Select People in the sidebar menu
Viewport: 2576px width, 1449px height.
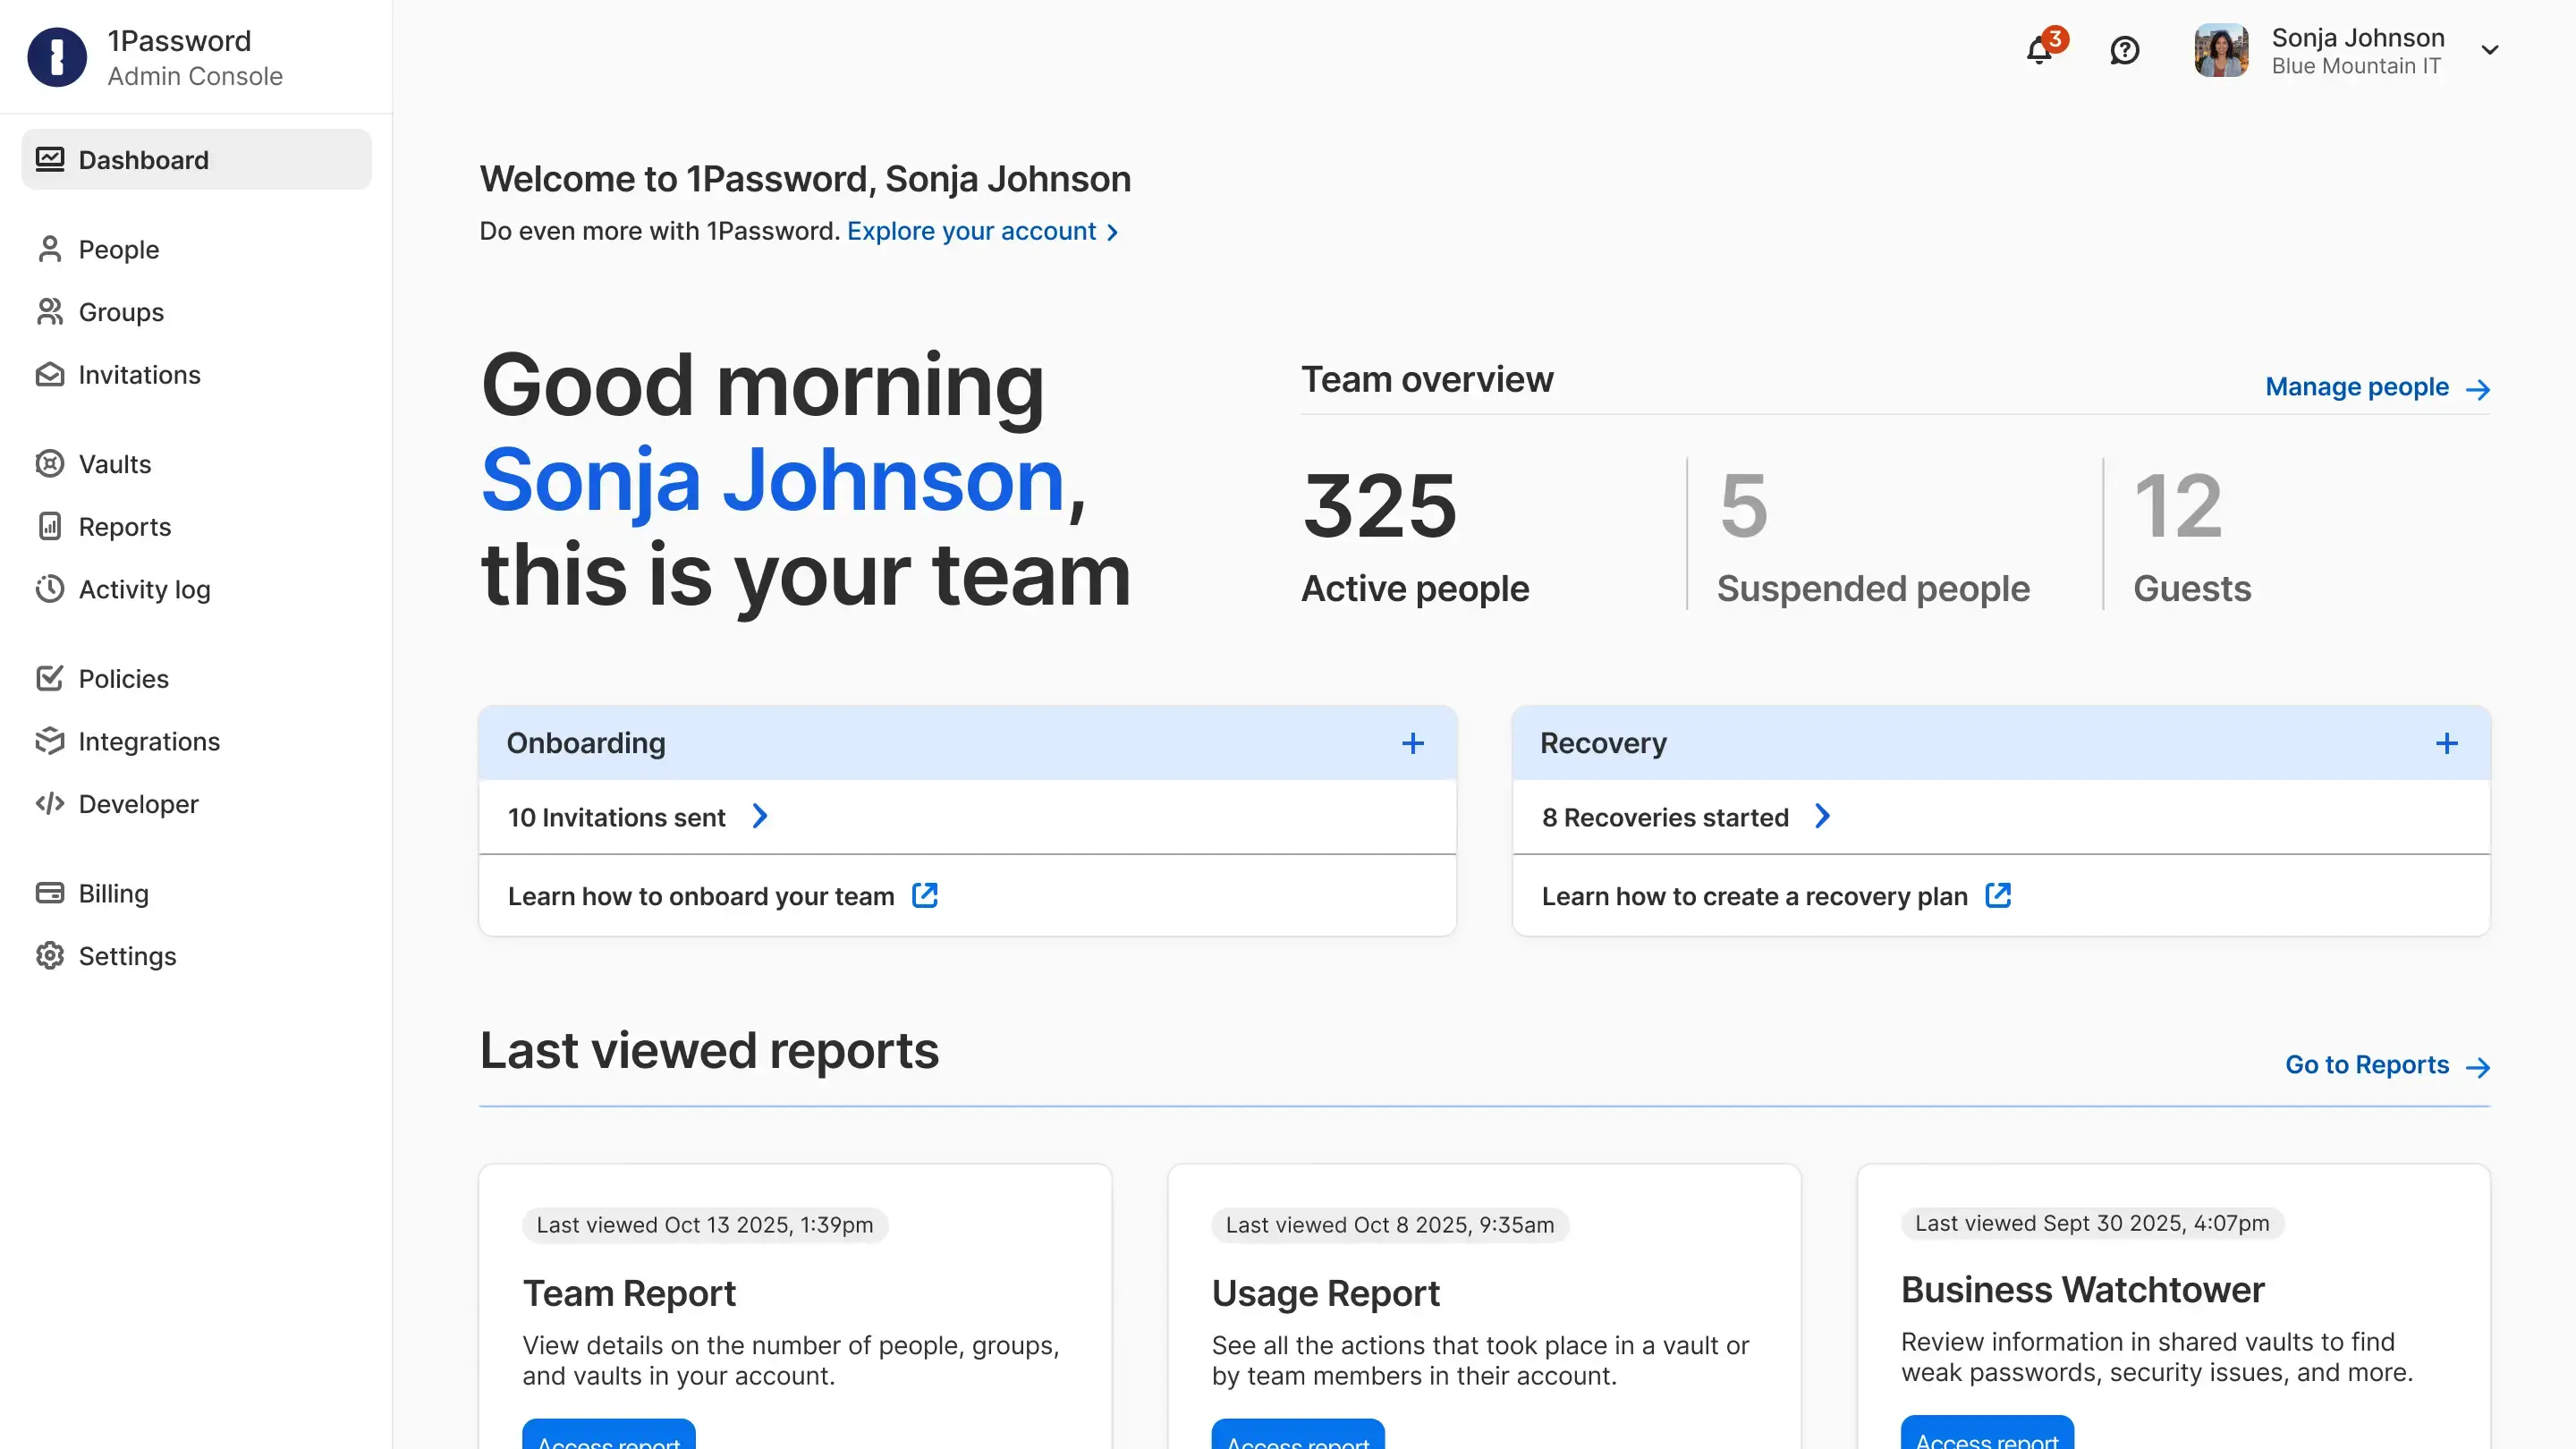coord(118,249)
